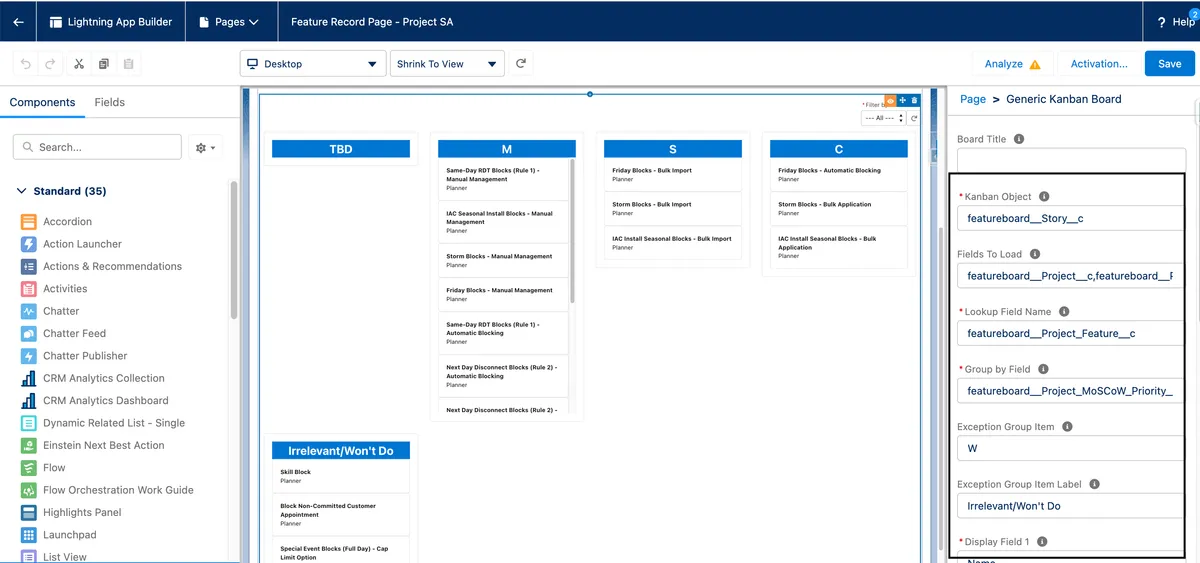Click the refresh icon next to All filter
The height and width of the screenshot is (563, 1200).
pos(914,118)
